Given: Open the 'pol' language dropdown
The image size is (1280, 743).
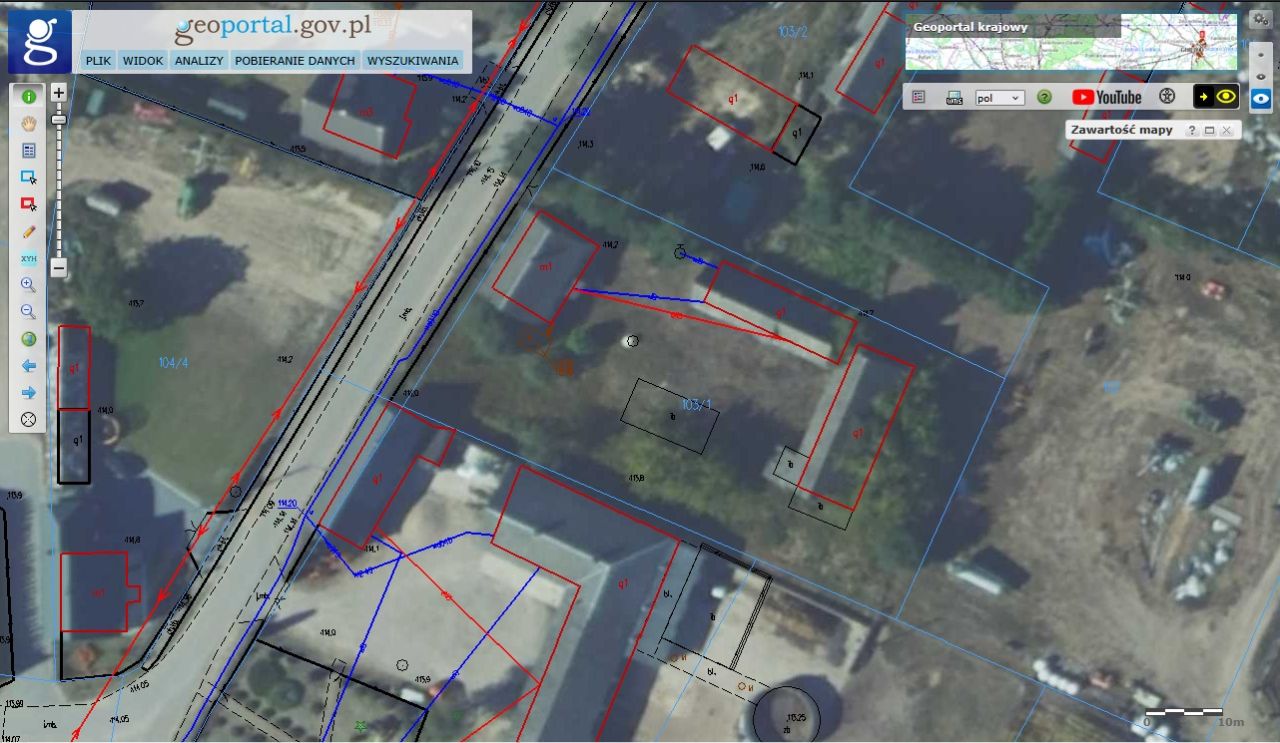Looking at the screenshot, I should tap(1000, 98).
